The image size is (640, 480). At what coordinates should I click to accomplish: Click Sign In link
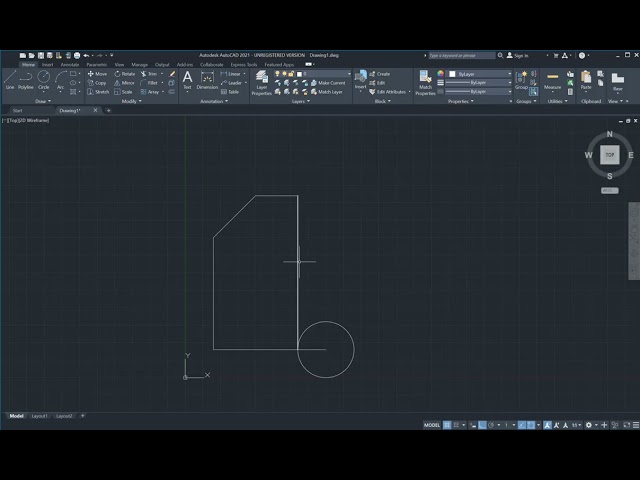click(x=518, y=56)
